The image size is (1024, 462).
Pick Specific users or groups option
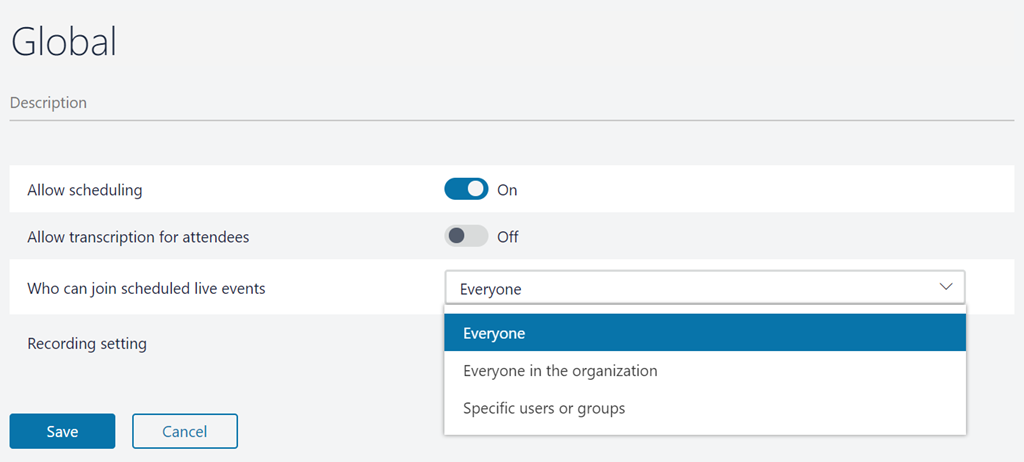pos(544,408)
